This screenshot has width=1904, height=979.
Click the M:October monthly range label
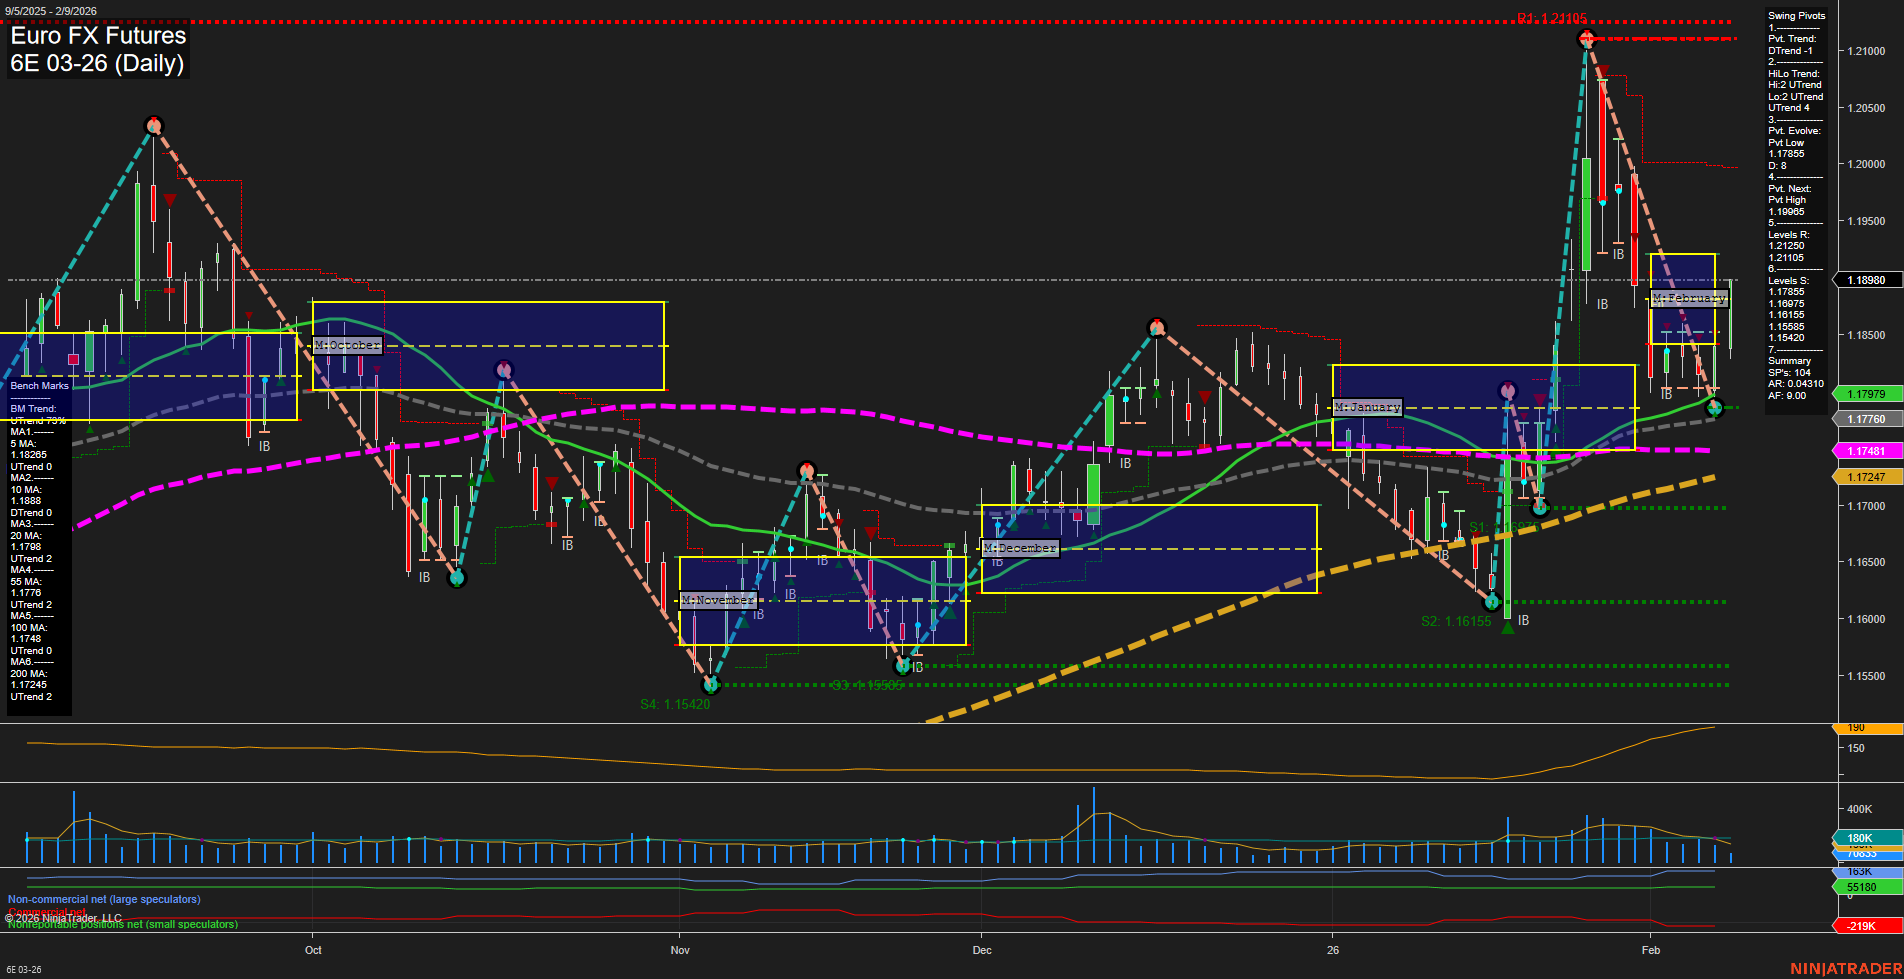point(347,344)
